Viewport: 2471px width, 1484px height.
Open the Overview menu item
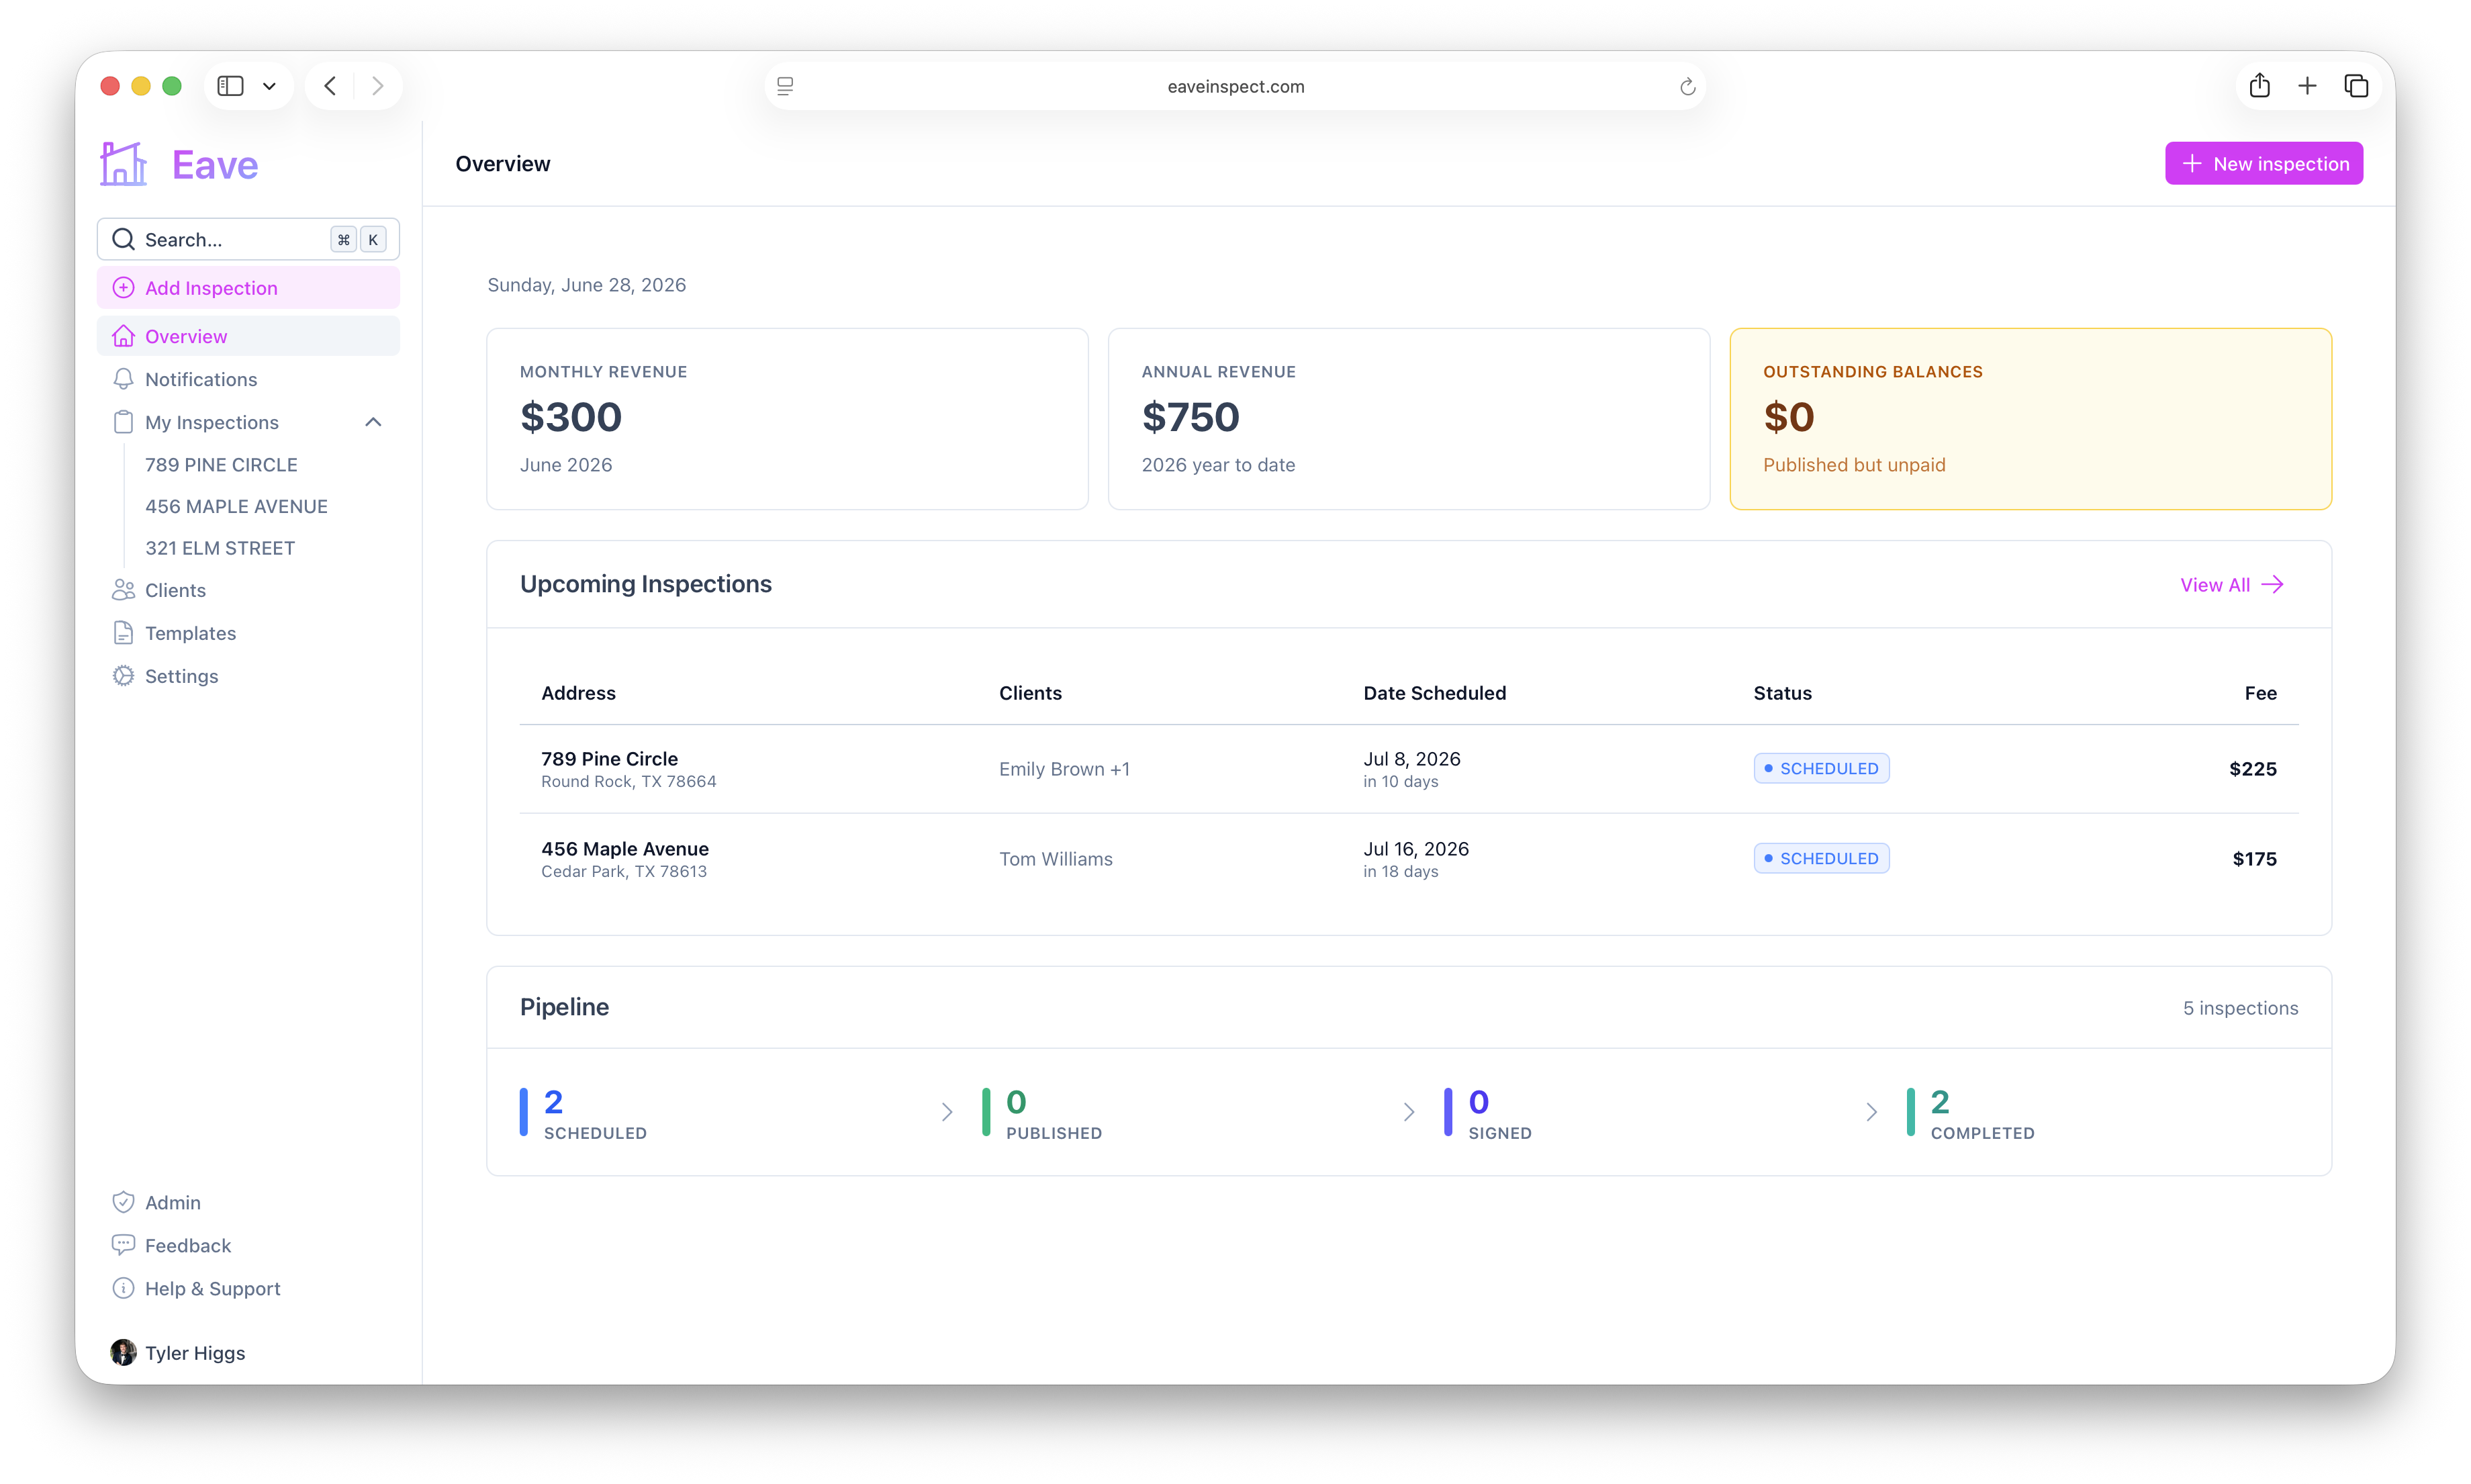pos(248,336)
